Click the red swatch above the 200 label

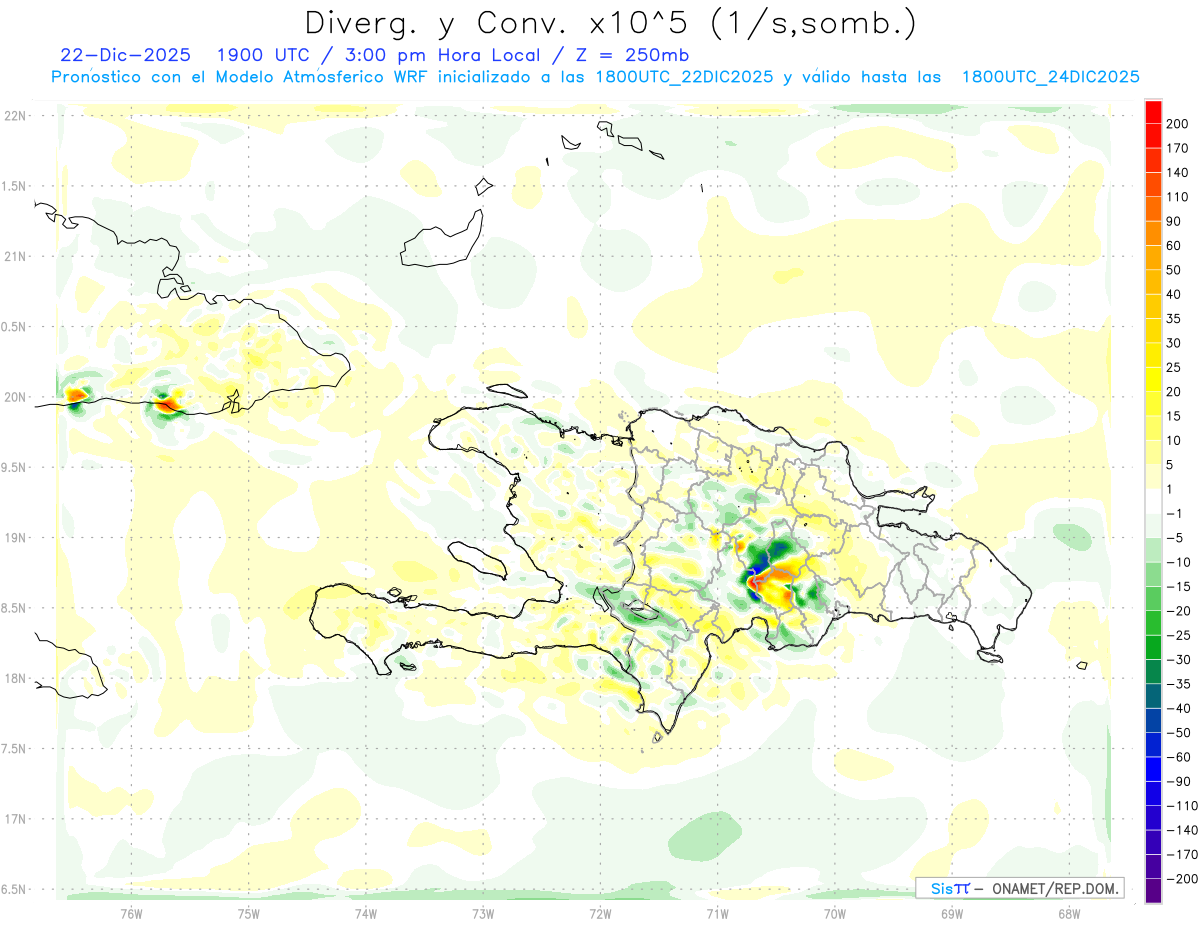pos(1153,112)
